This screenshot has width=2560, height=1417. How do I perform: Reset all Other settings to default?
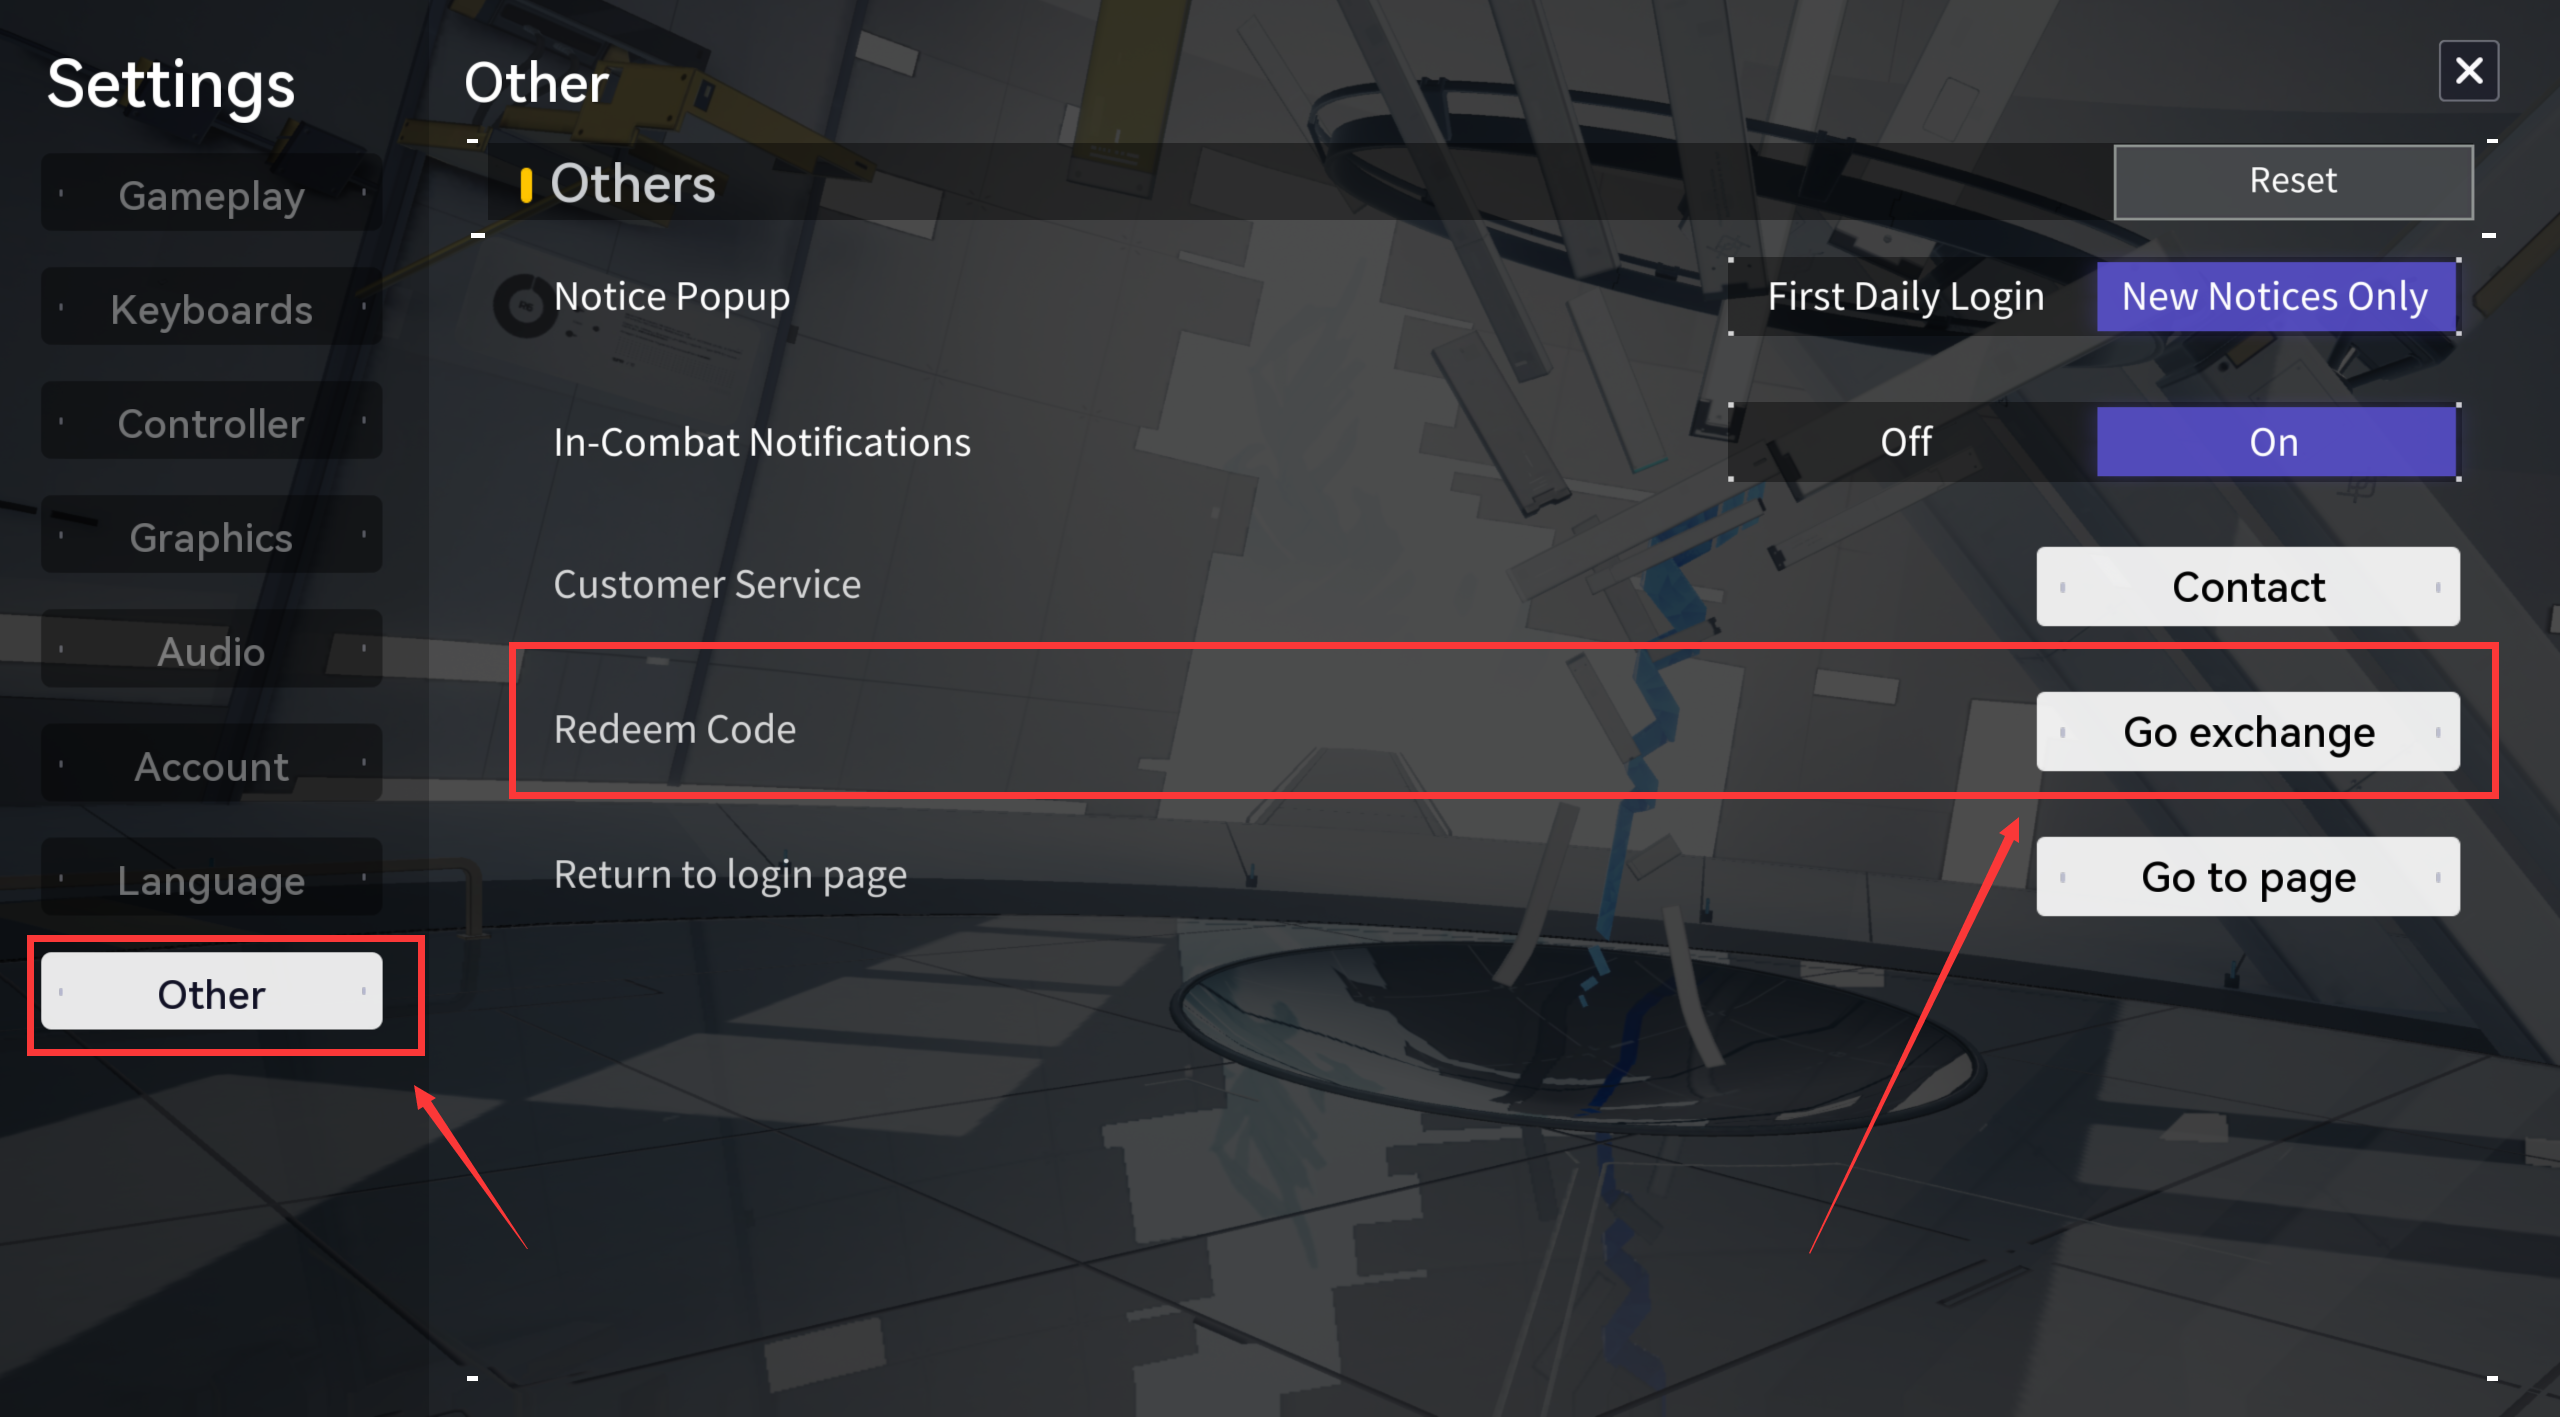[2293, 180]
